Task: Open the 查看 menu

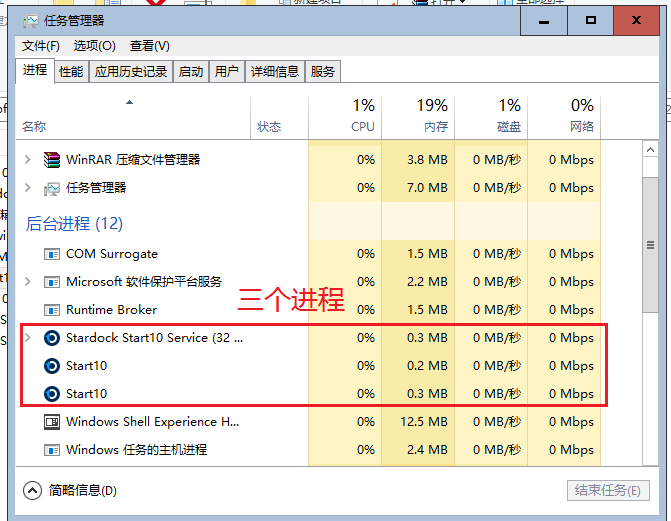Action: click(149, 46)
